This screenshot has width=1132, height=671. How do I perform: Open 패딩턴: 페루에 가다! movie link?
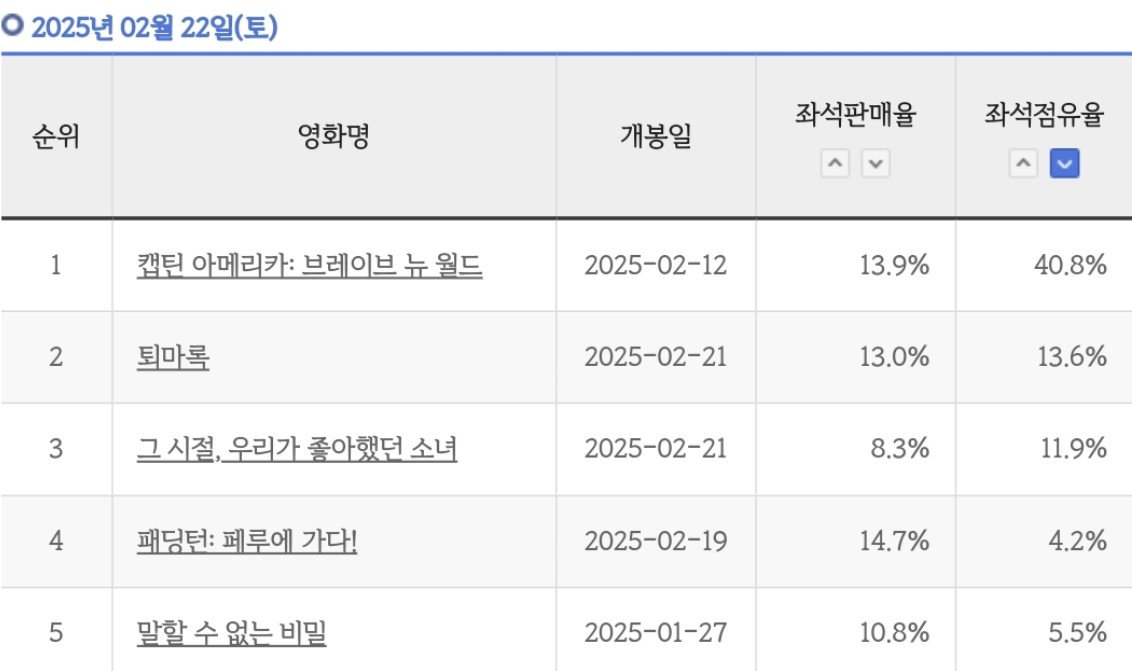(247, 542)
